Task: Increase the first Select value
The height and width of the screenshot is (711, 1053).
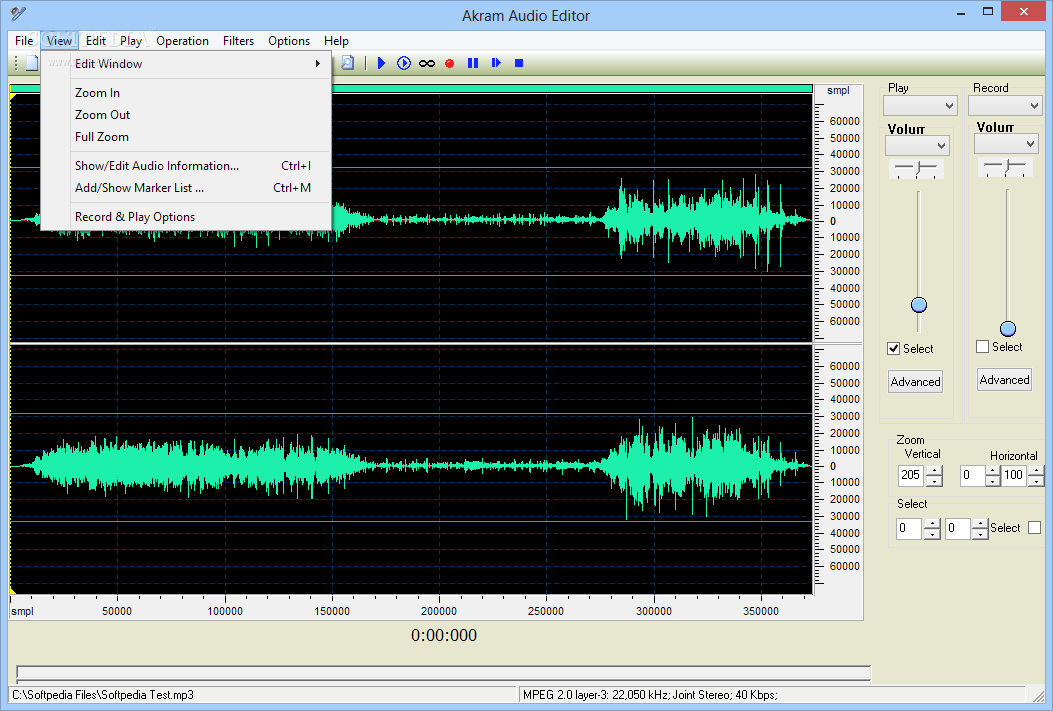Action: (x=932, y=523)
